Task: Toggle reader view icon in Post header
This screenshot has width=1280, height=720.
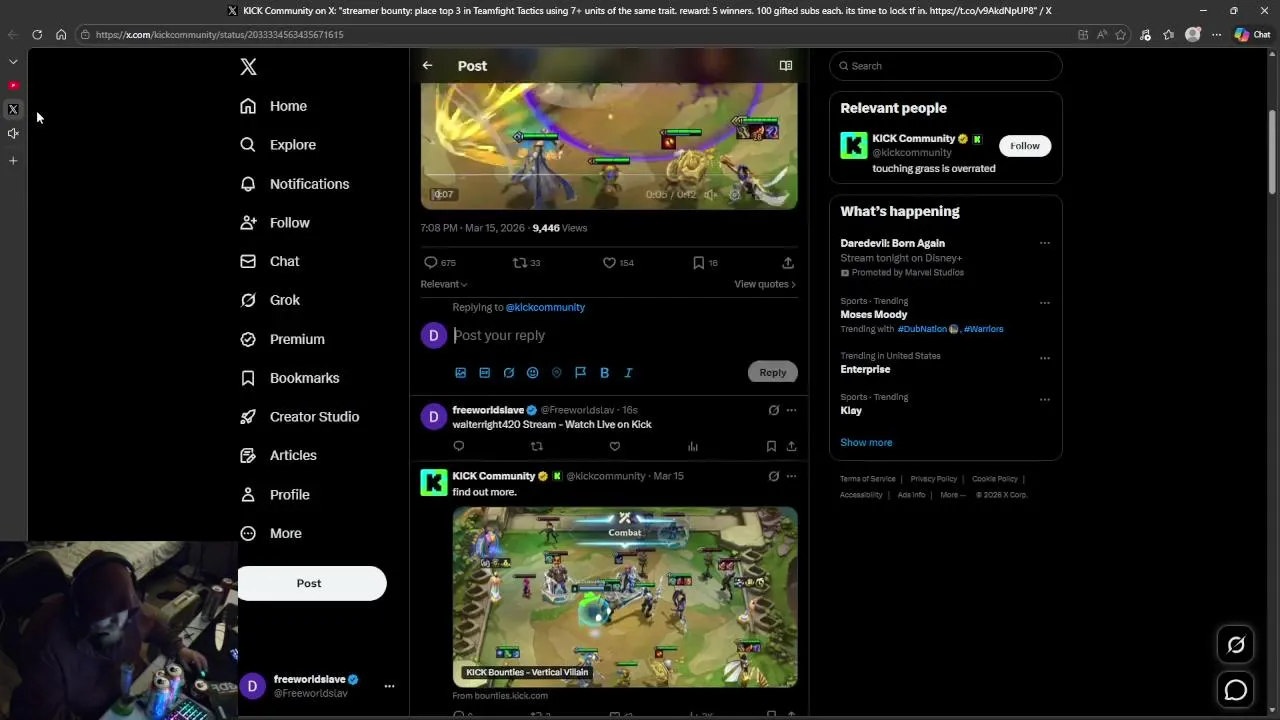Action: [x=786, y=66]
